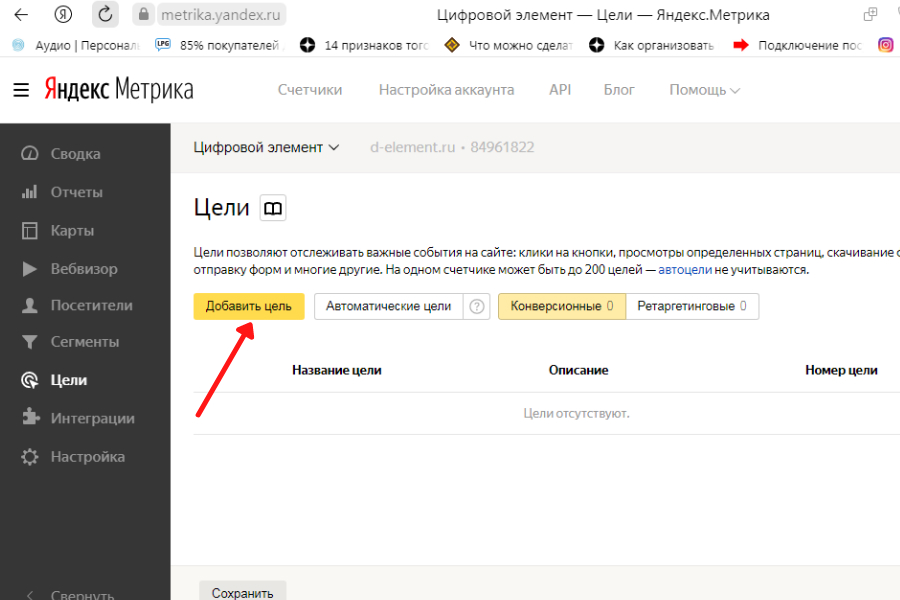Image resolution: width=900 pixels, height=600 pixels.
Task: Click the question mark icon near Автоматические цели
Action: coord(478,307)
